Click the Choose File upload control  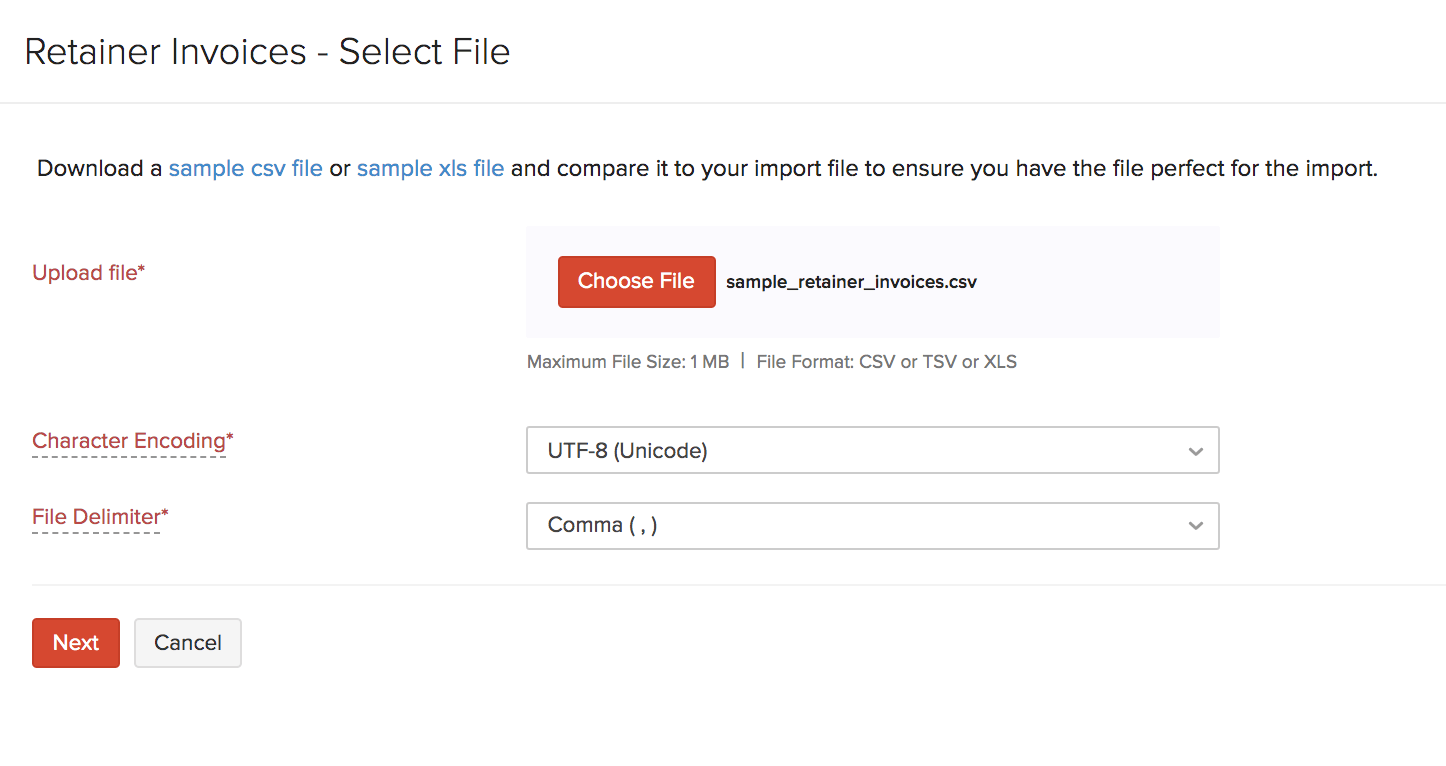(636, 281)
